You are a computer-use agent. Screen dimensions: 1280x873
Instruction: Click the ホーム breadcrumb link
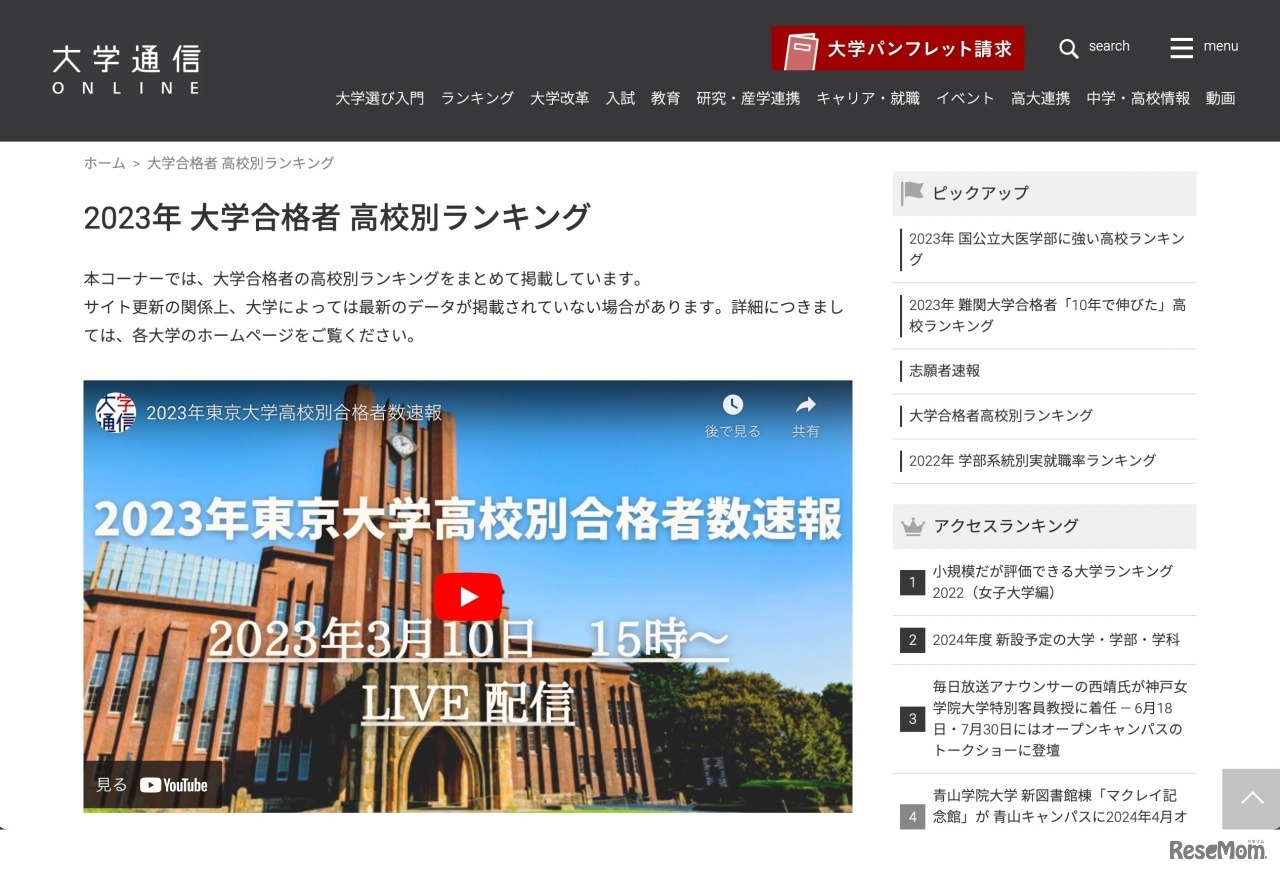104,162
